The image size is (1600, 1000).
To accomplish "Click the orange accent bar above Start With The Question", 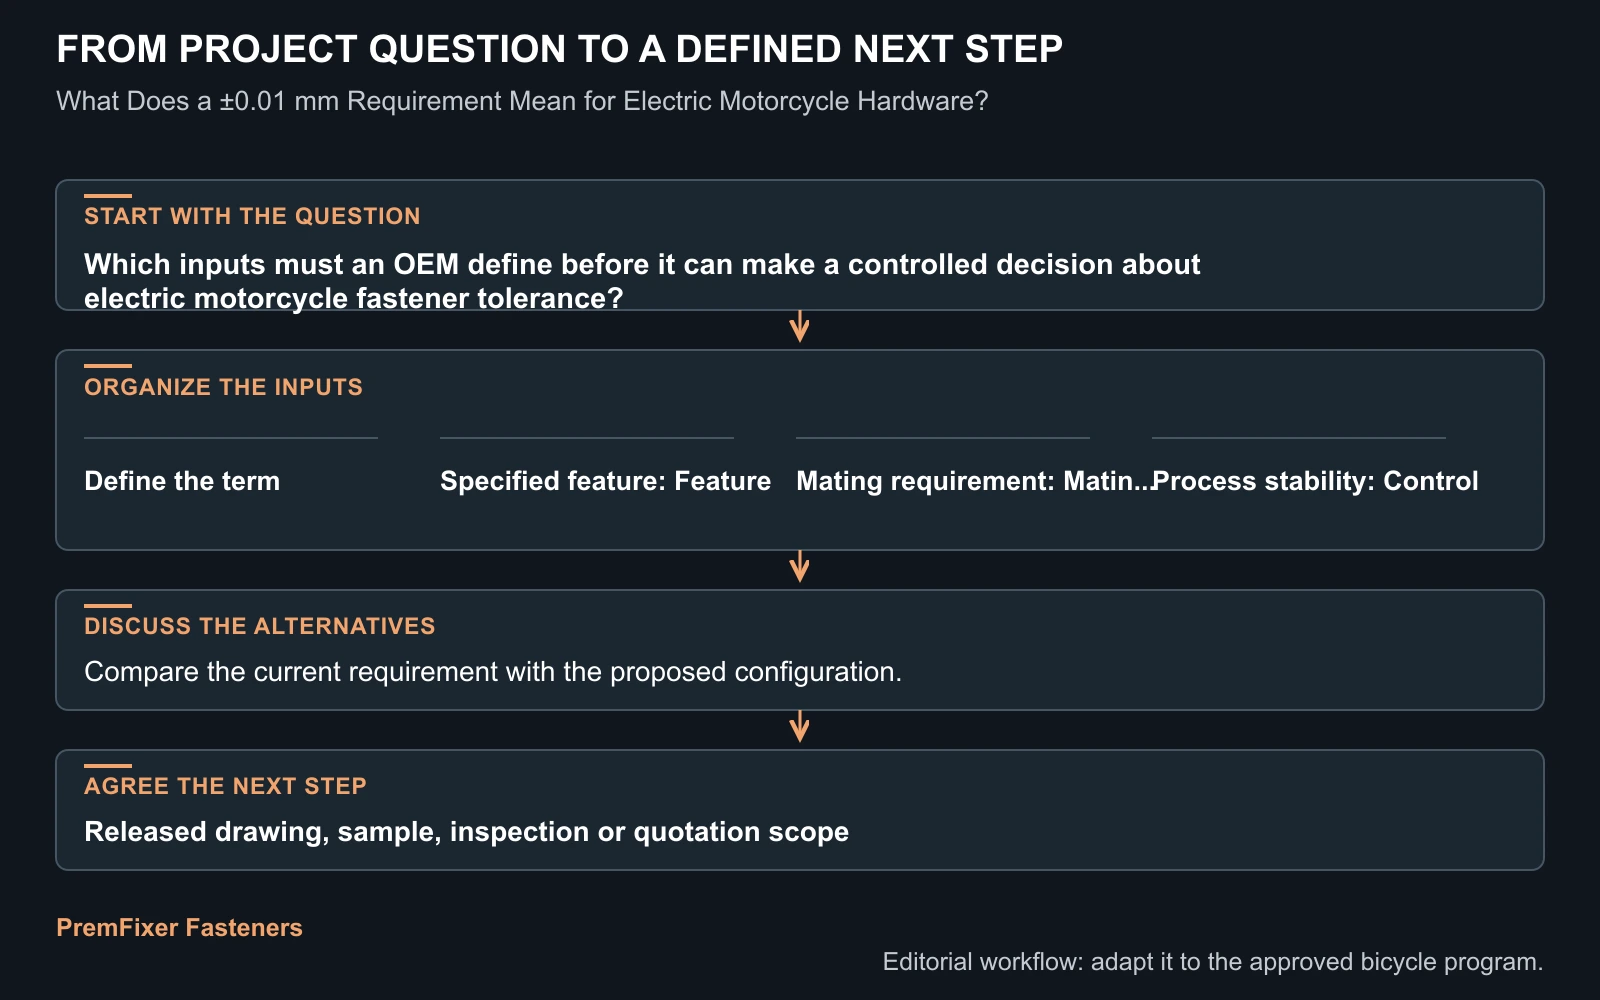I will (x=108, y=196).
